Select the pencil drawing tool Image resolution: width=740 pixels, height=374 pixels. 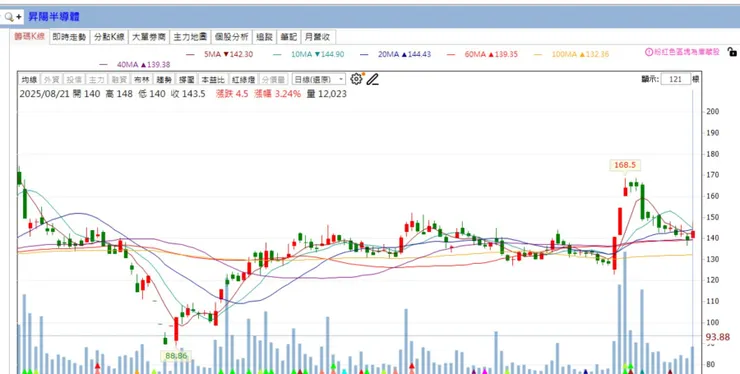372,79
